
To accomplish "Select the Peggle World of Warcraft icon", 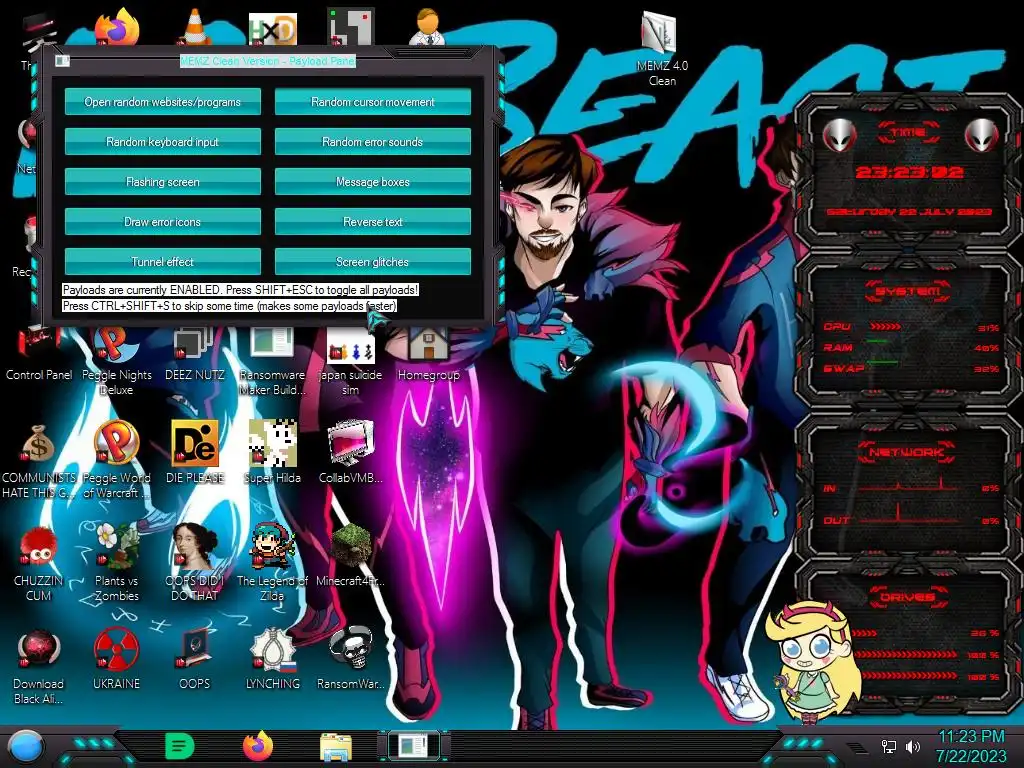I will (116, 460).
